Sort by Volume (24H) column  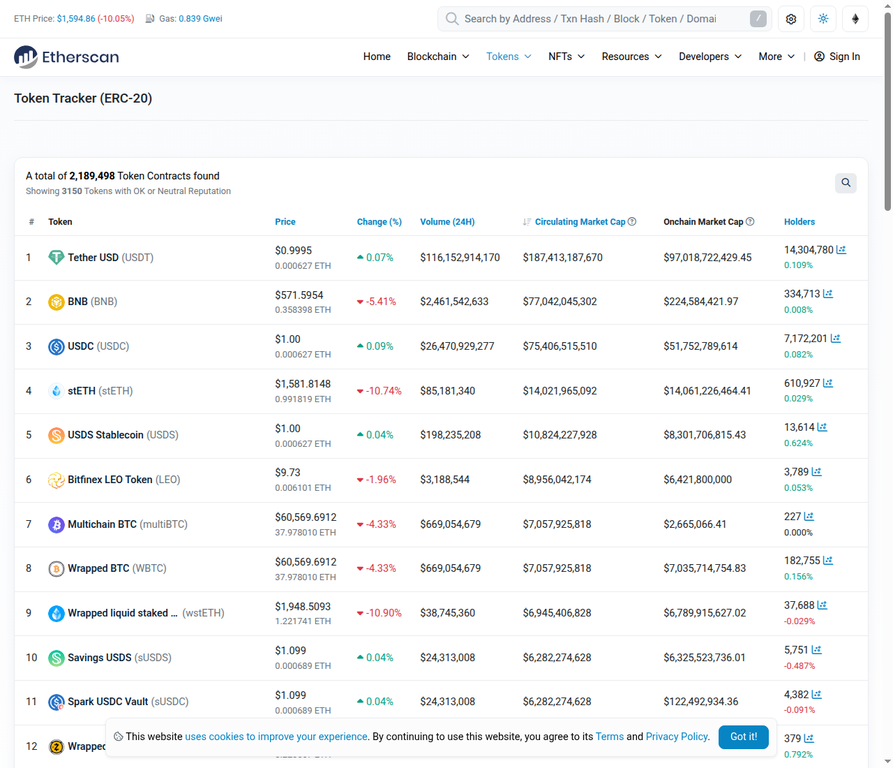pyautogui.click(x=447, y=221)
